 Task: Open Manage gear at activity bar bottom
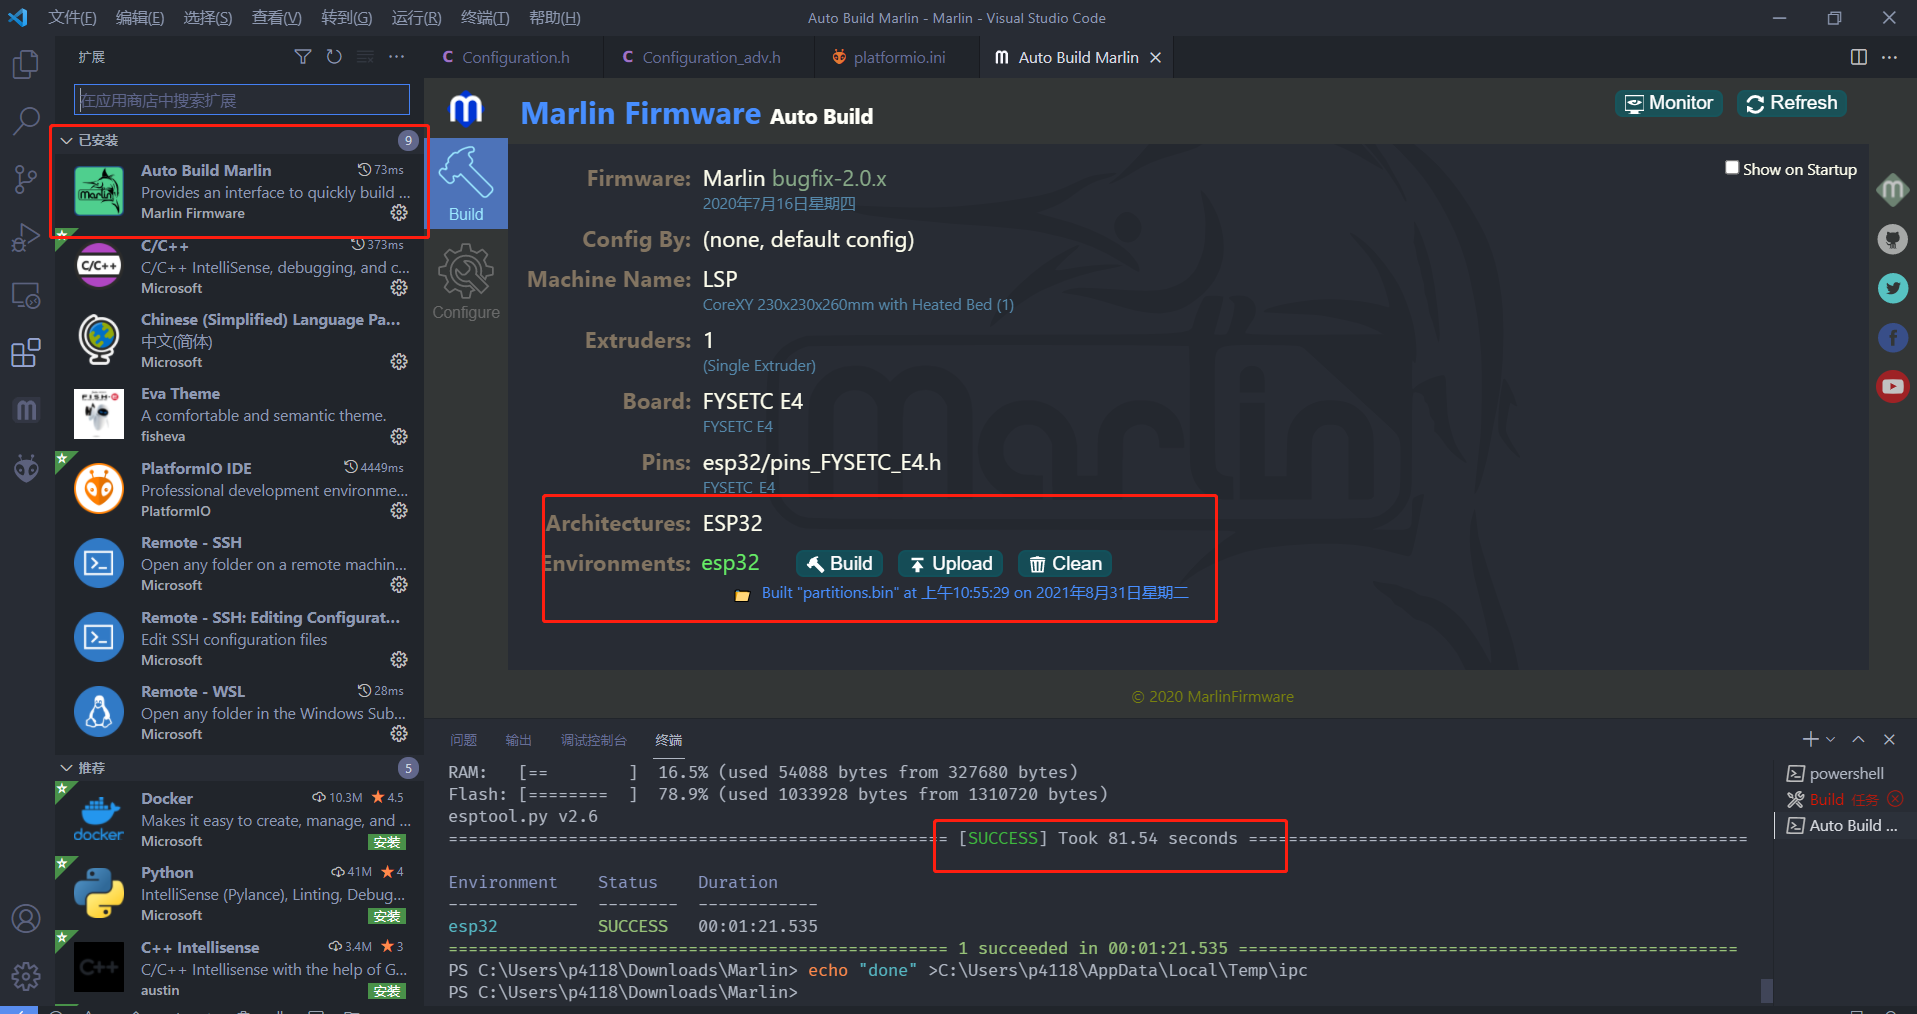(x=25, y=975)
